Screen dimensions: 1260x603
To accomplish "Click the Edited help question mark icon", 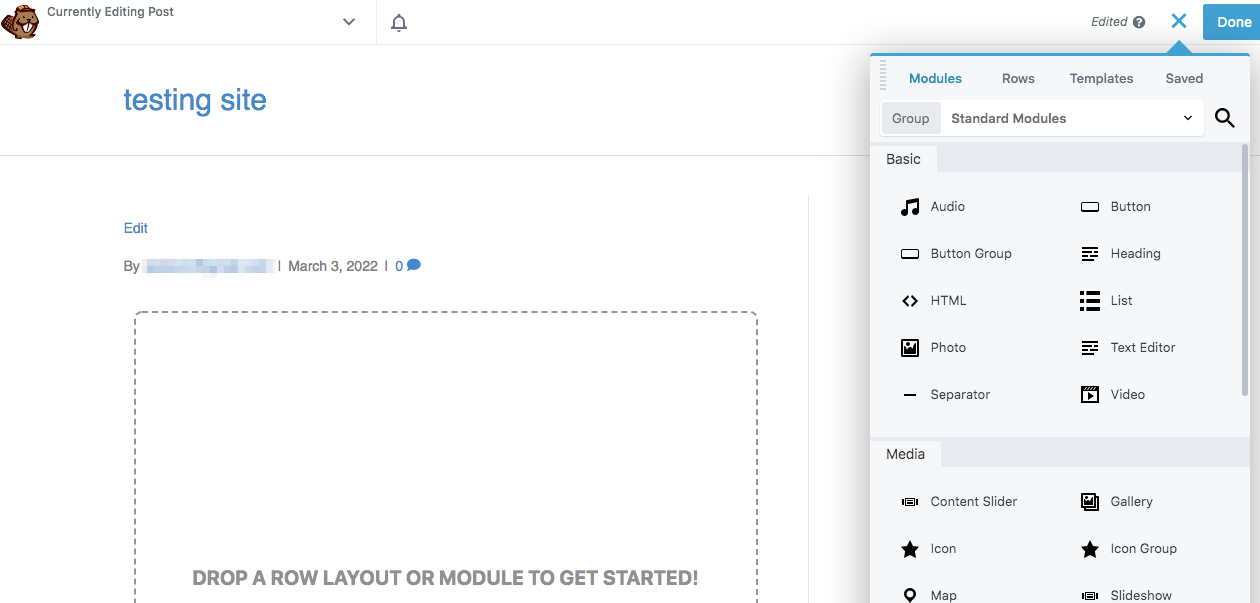I will [x=1139, y=22].
